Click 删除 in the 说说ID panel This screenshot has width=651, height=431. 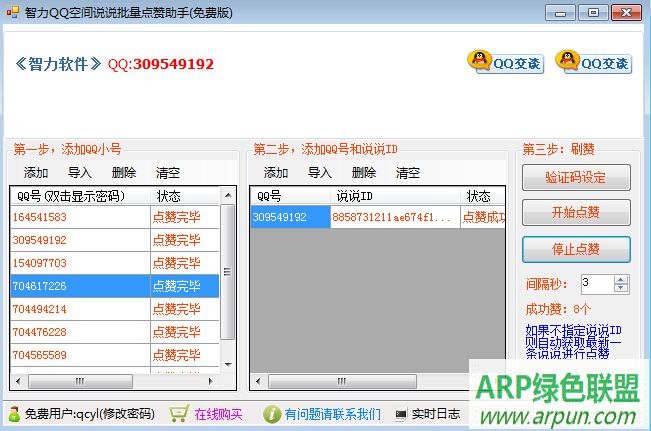[x=364, y=173]
